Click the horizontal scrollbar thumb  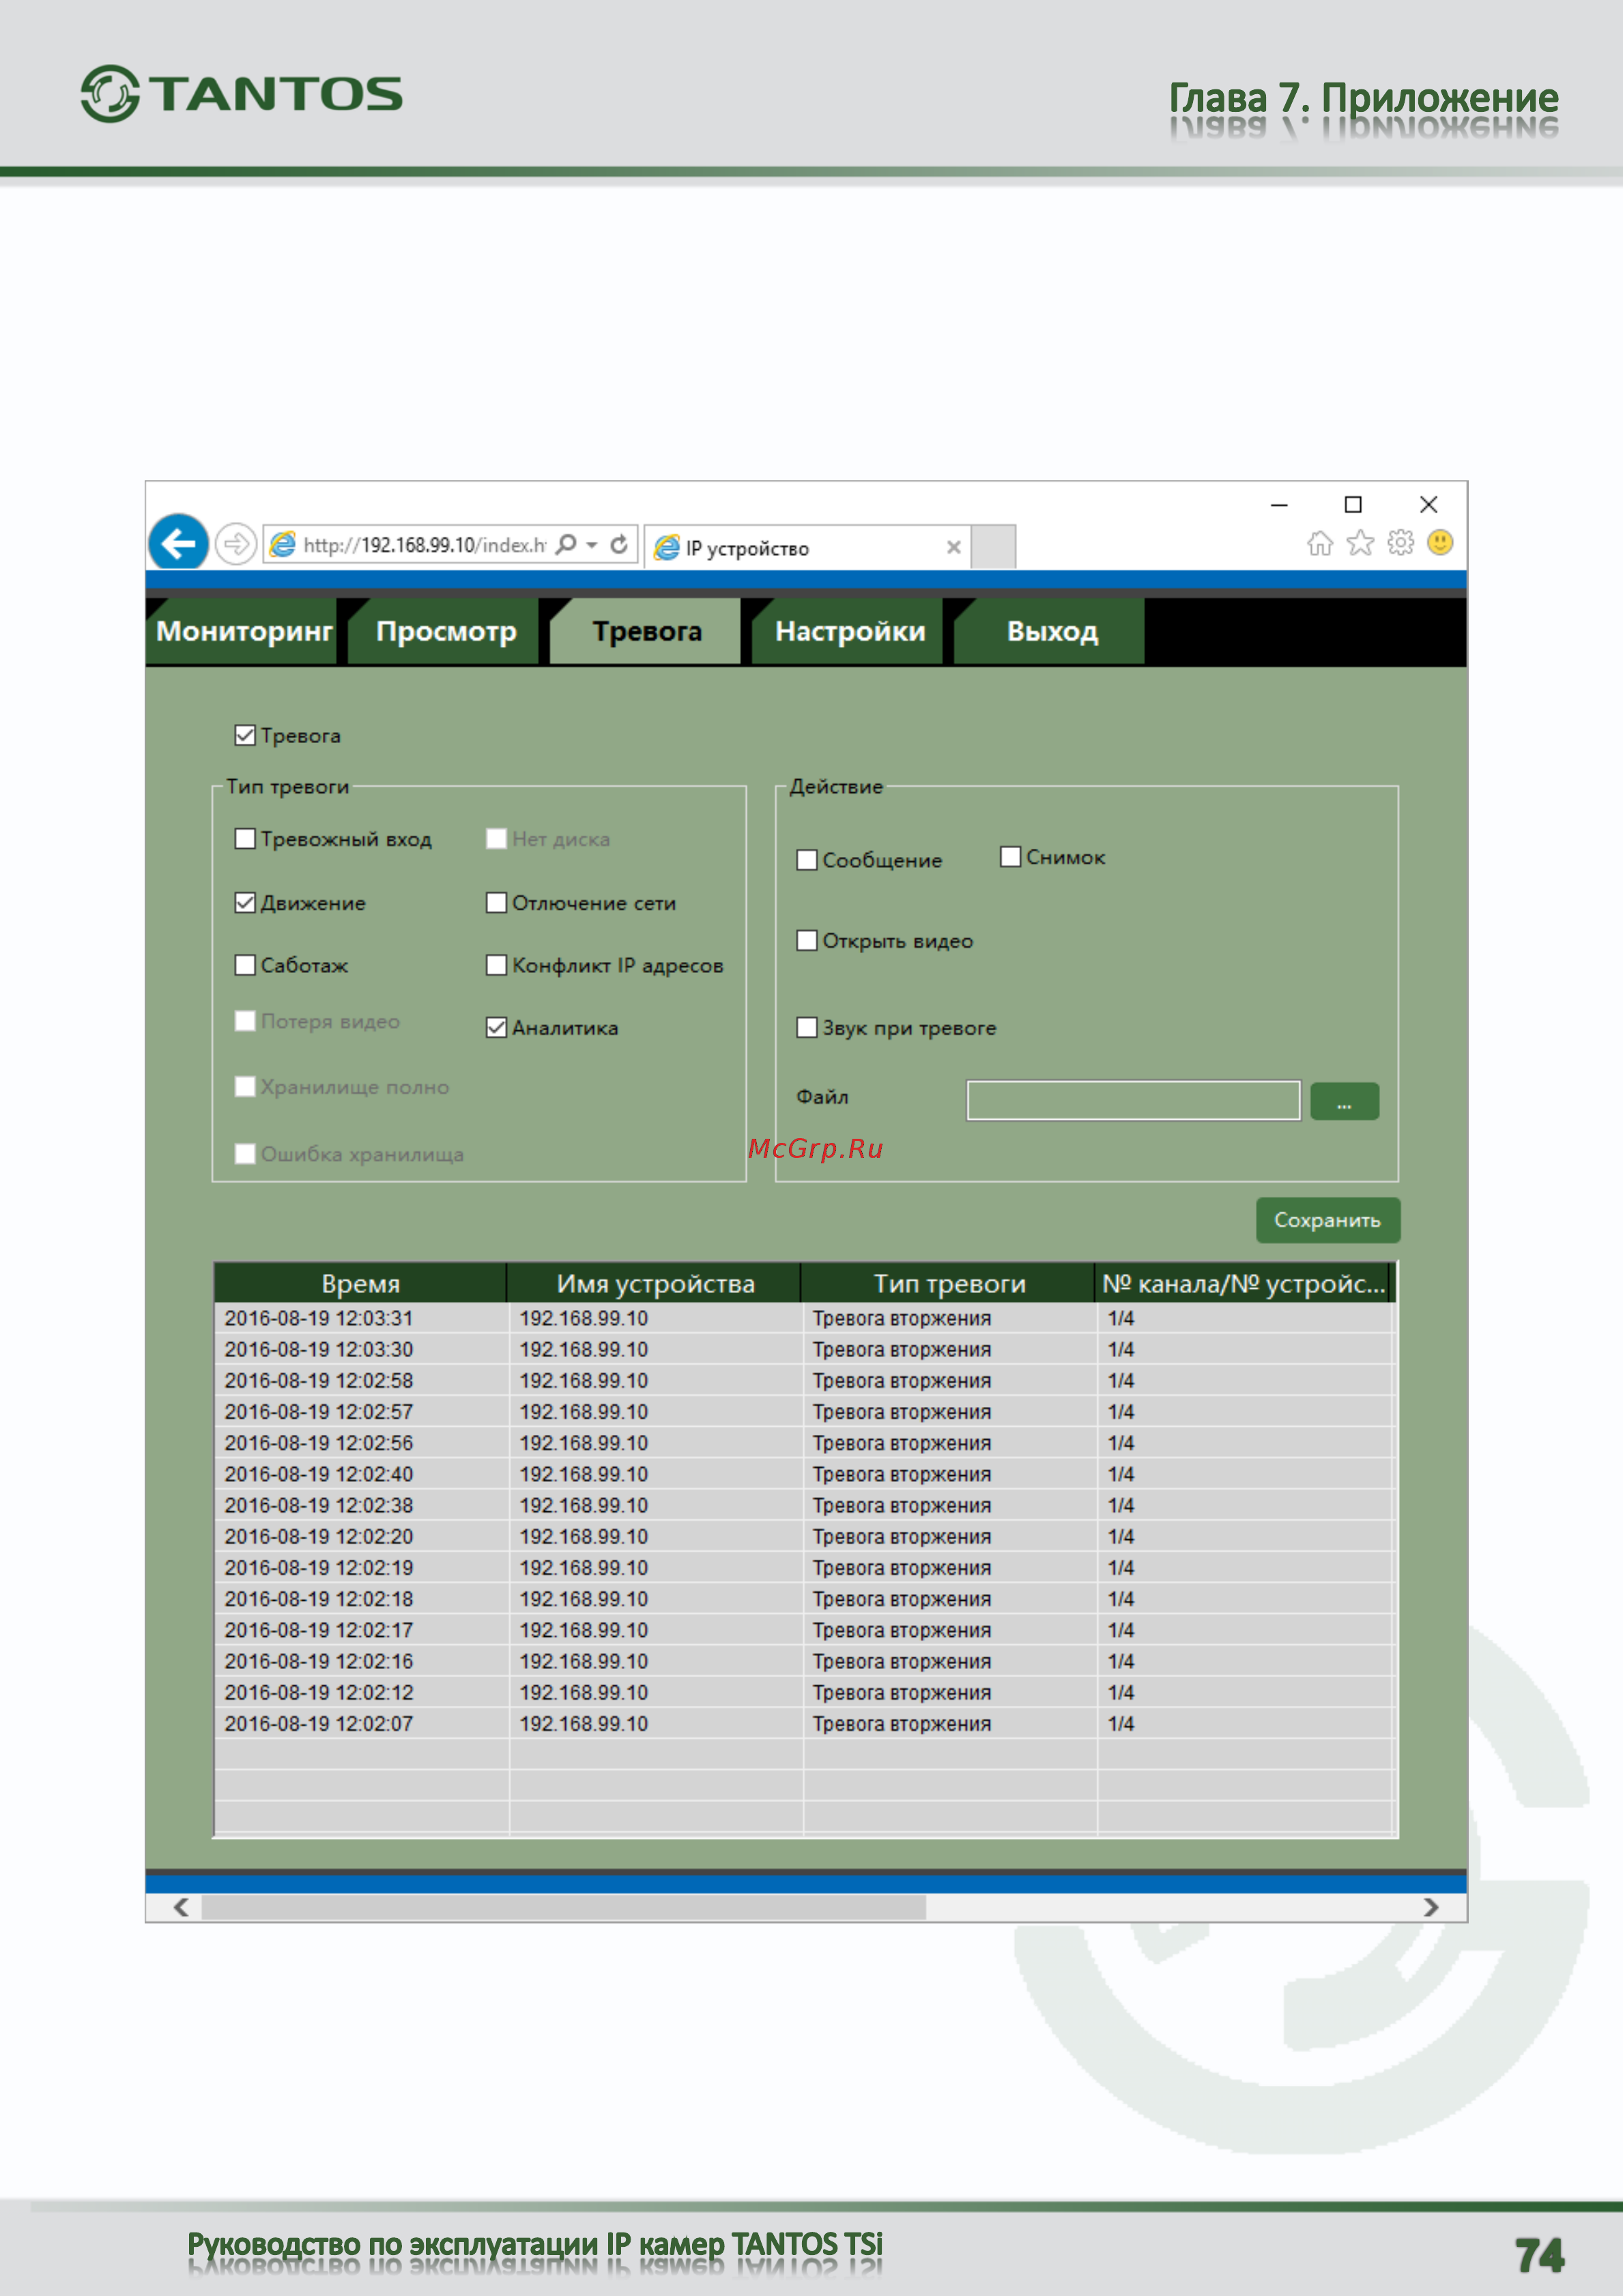pyautogui.click(x=564, y=1907)
